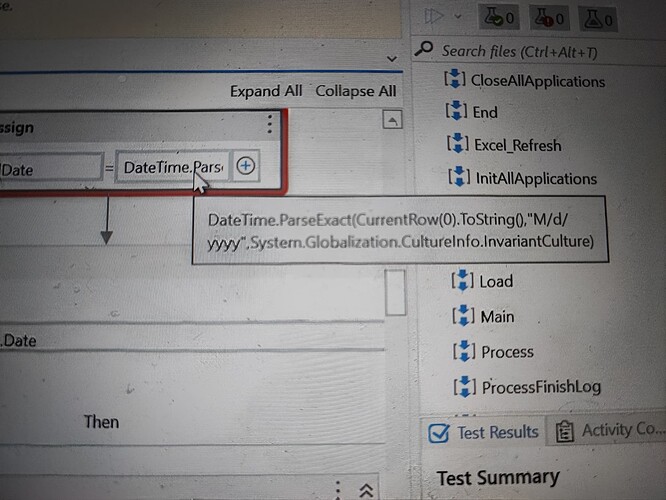Viewport: 666px width, 500px height.
Task: Collapse the activity with double chevron icon
Action: [x=366, y=490]
